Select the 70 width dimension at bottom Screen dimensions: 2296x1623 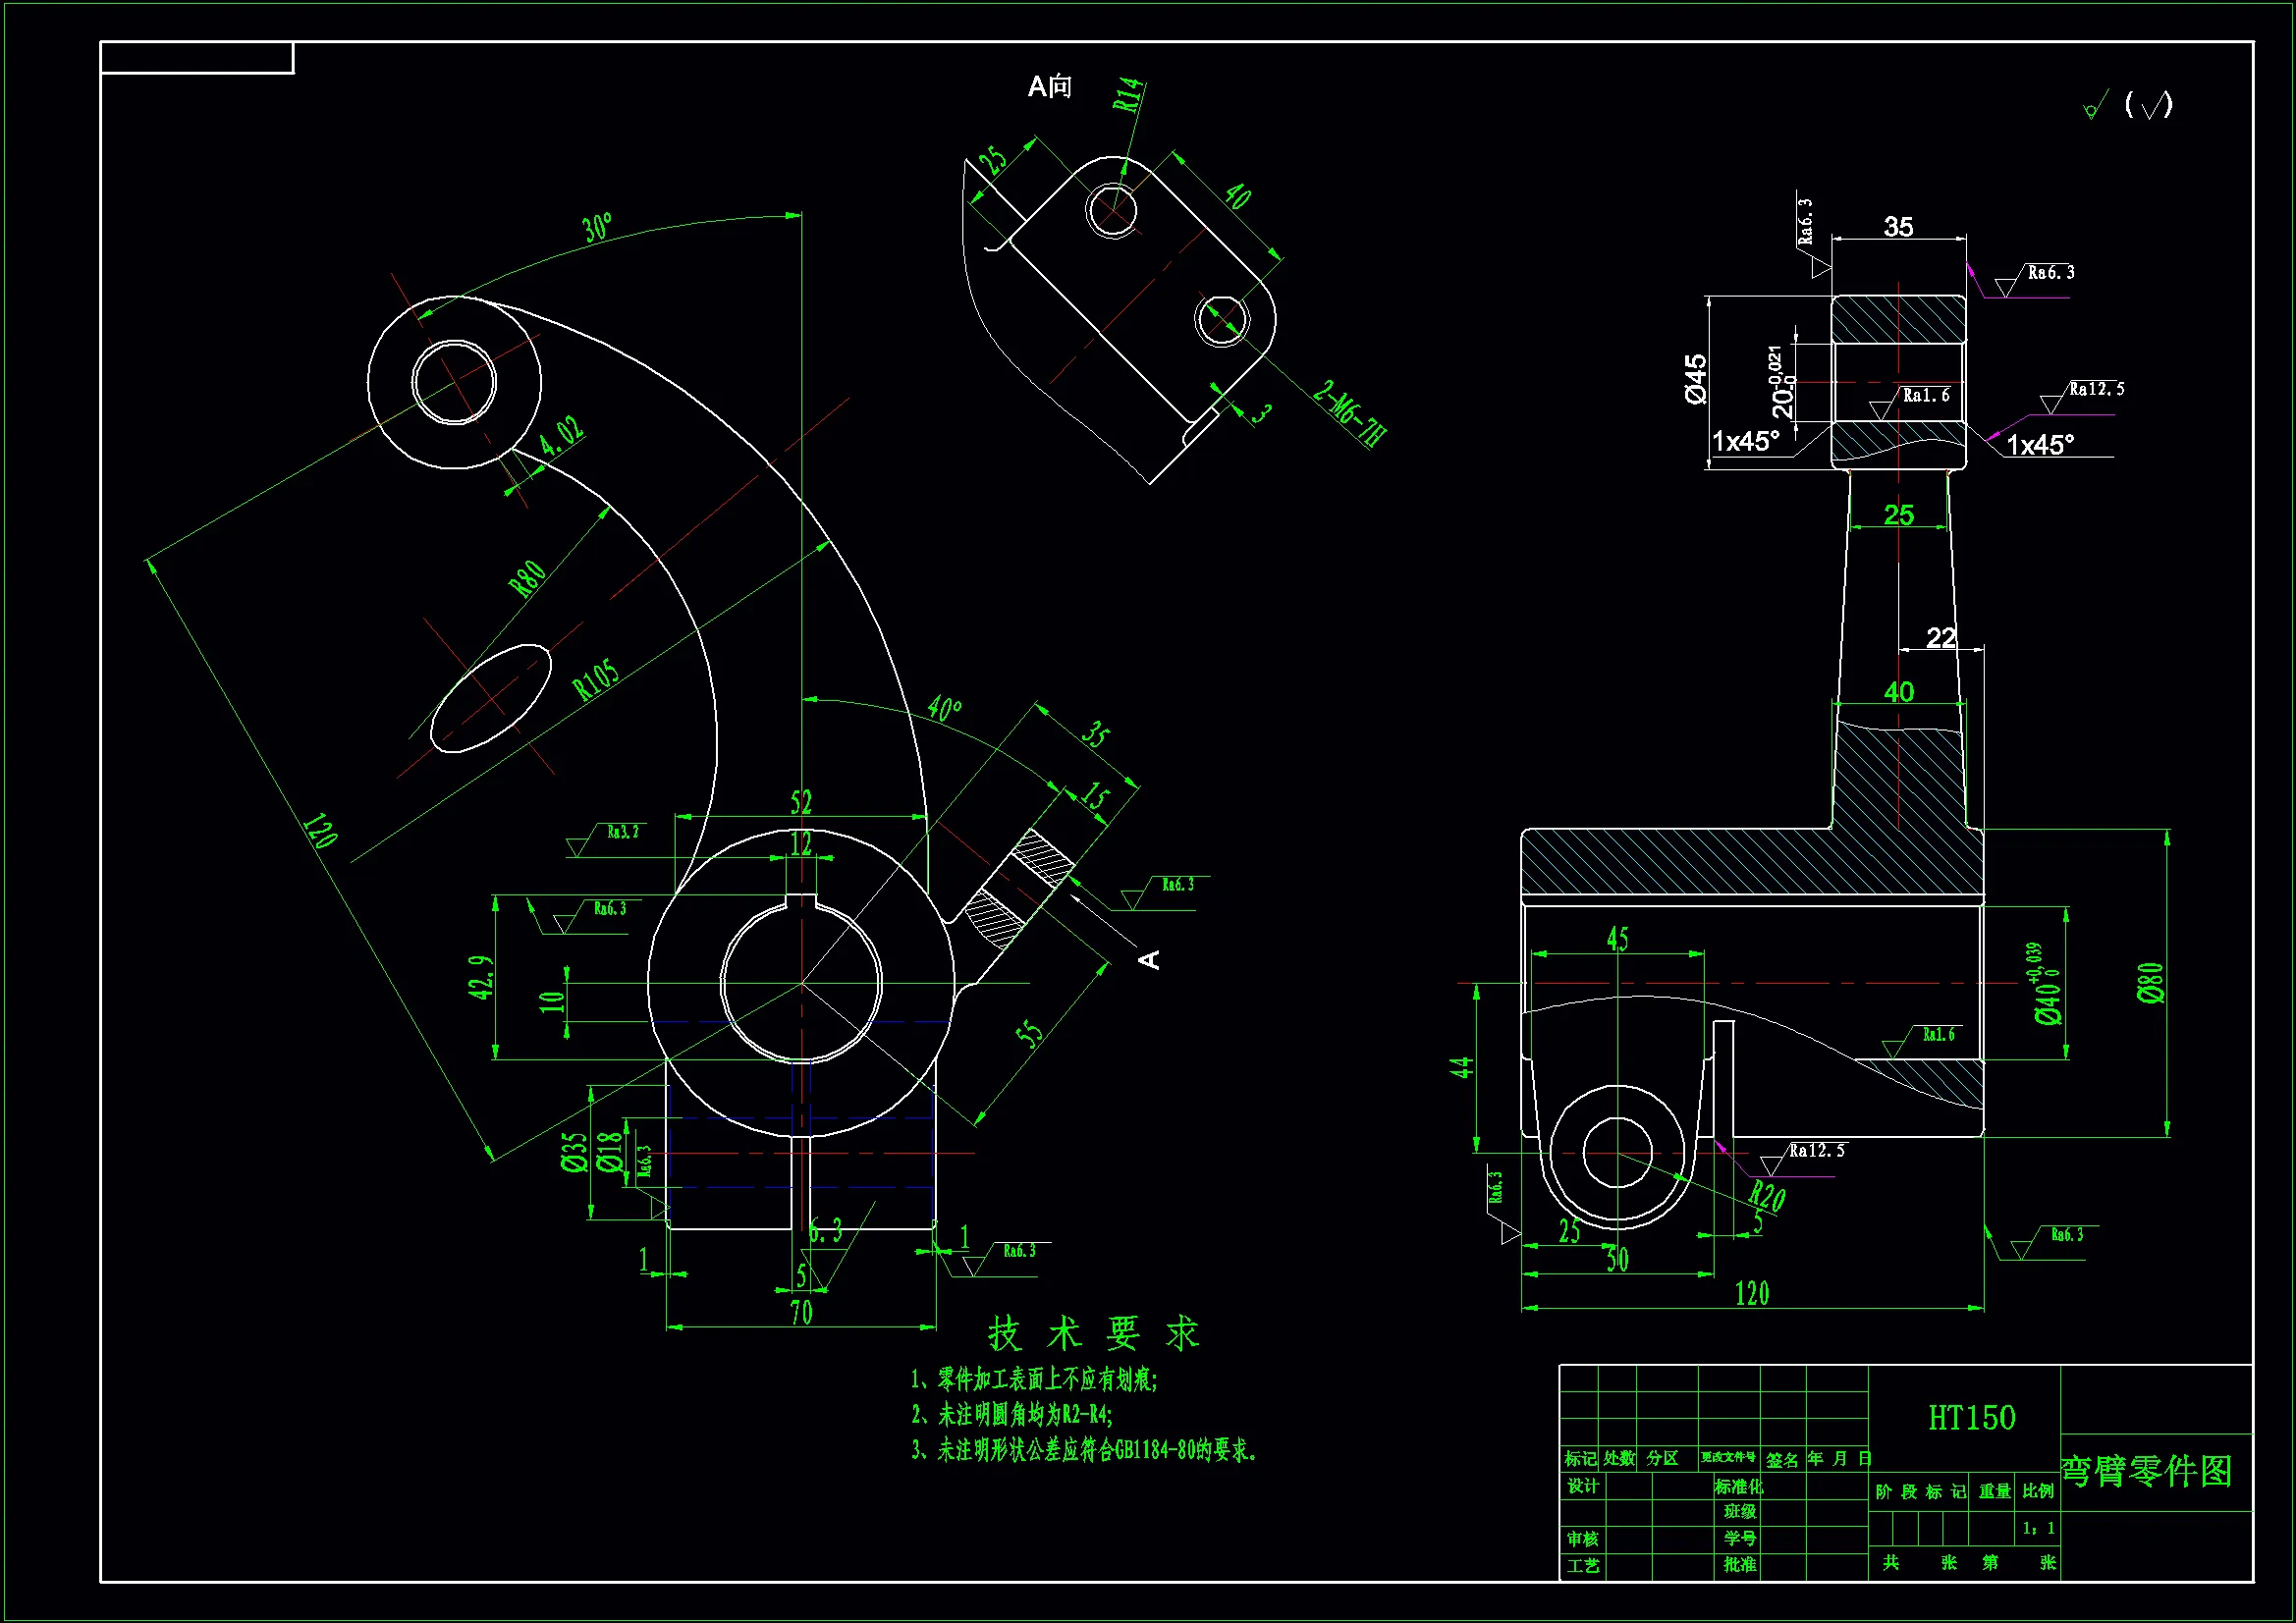(801, 1313)
